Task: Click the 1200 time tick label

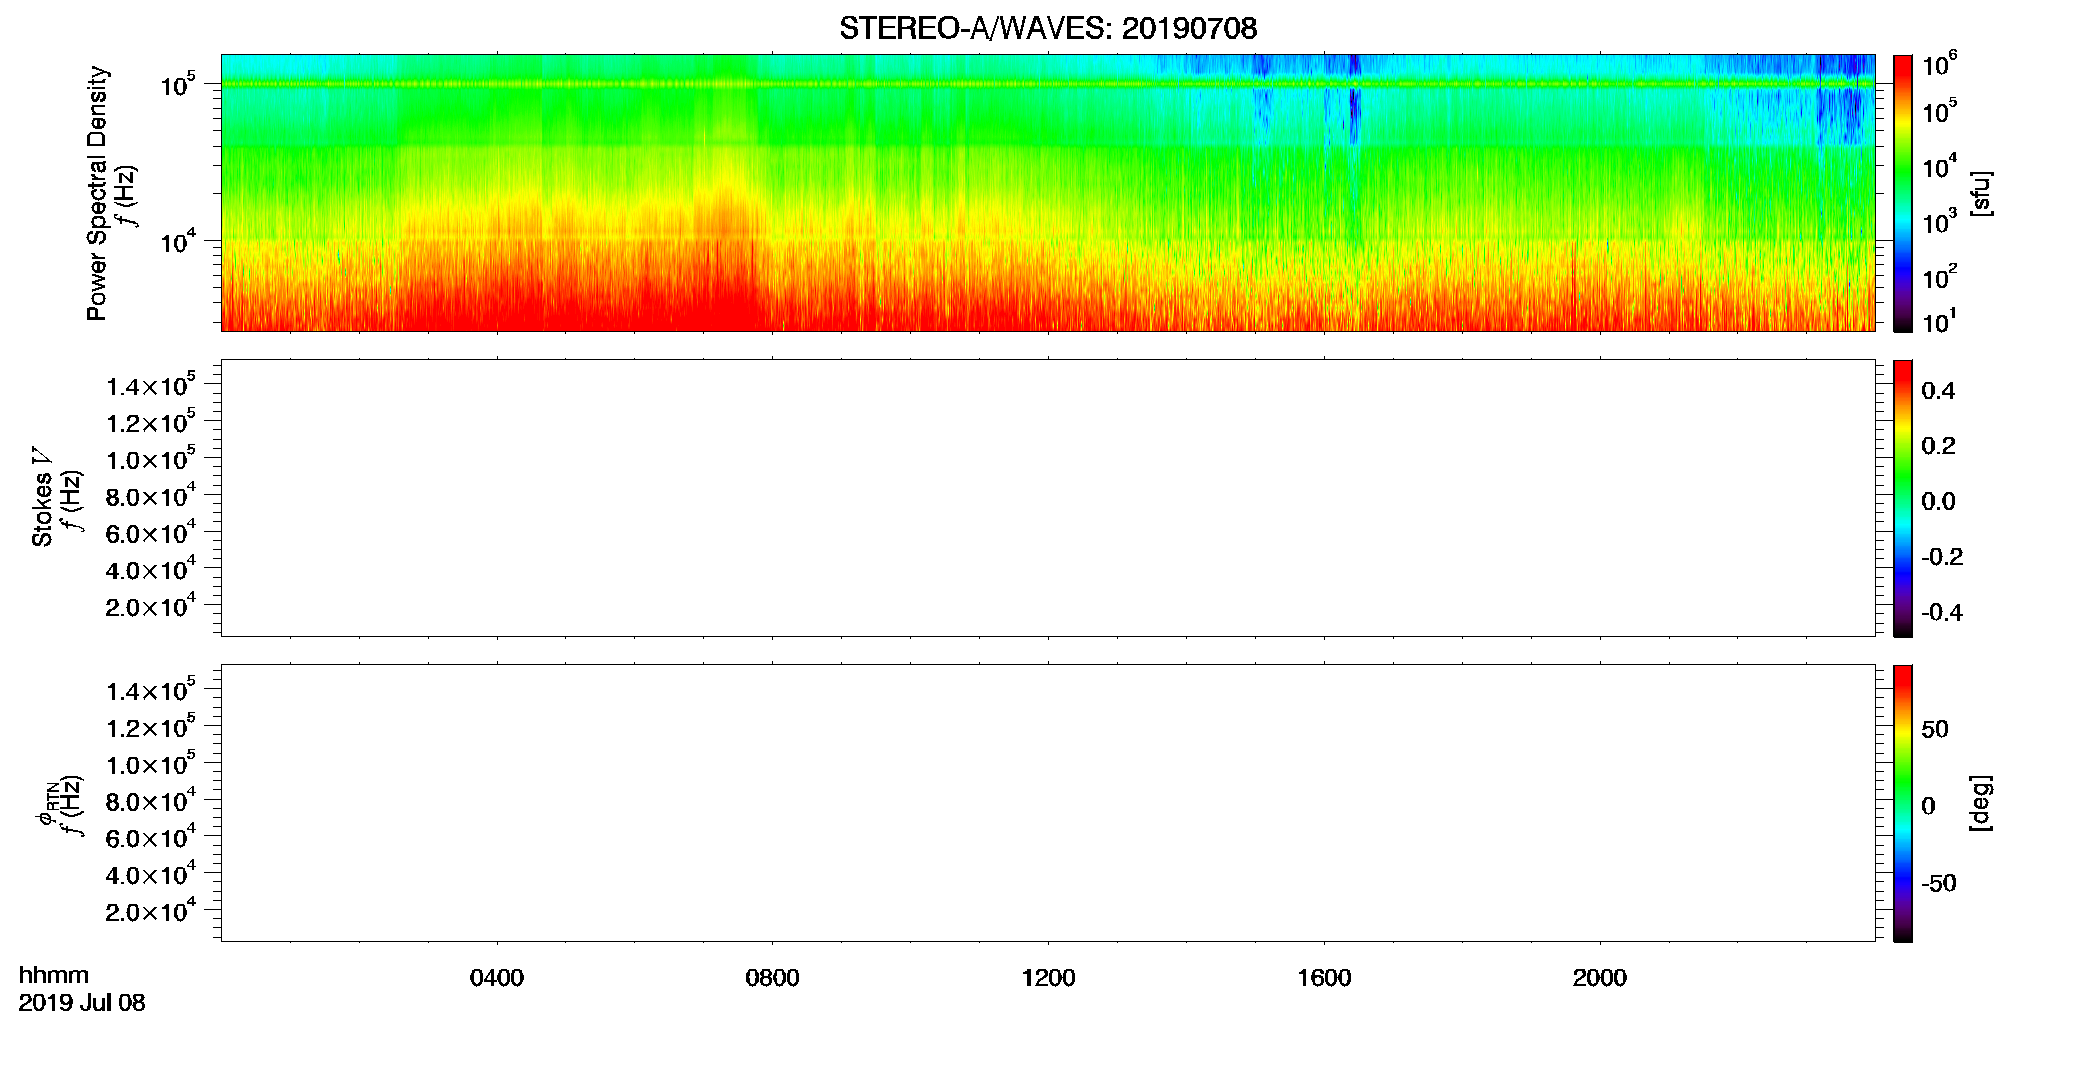Action: 1048,978
